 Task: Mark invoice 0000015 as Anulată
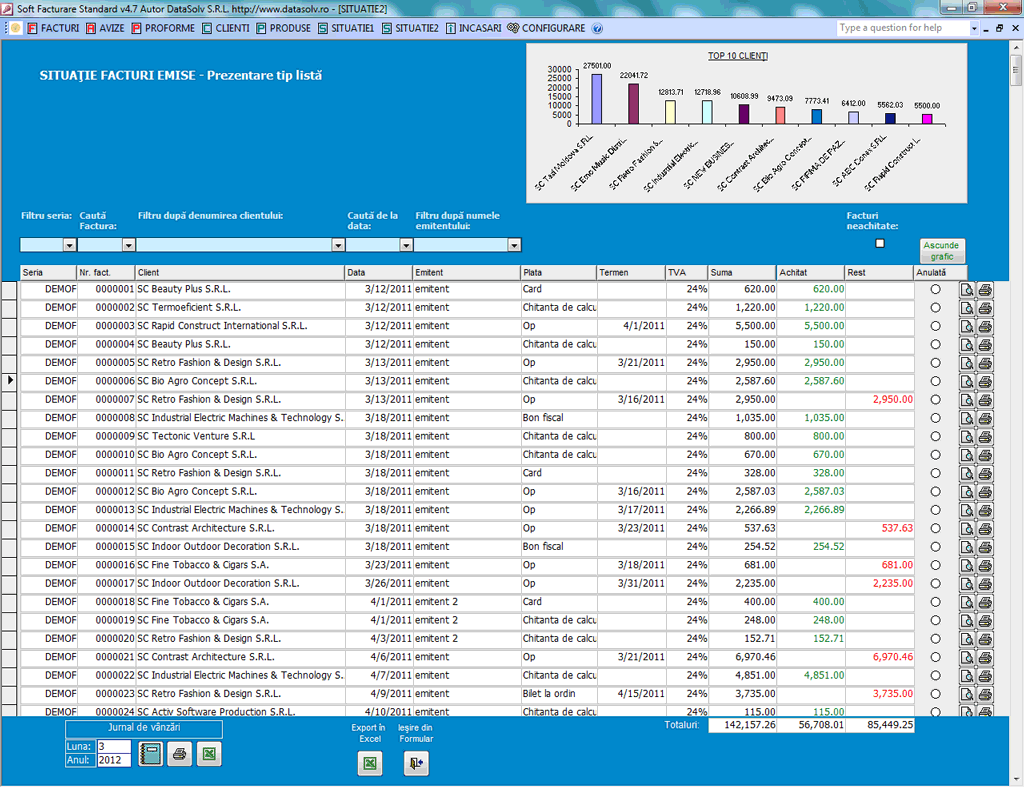click(935, 547)
